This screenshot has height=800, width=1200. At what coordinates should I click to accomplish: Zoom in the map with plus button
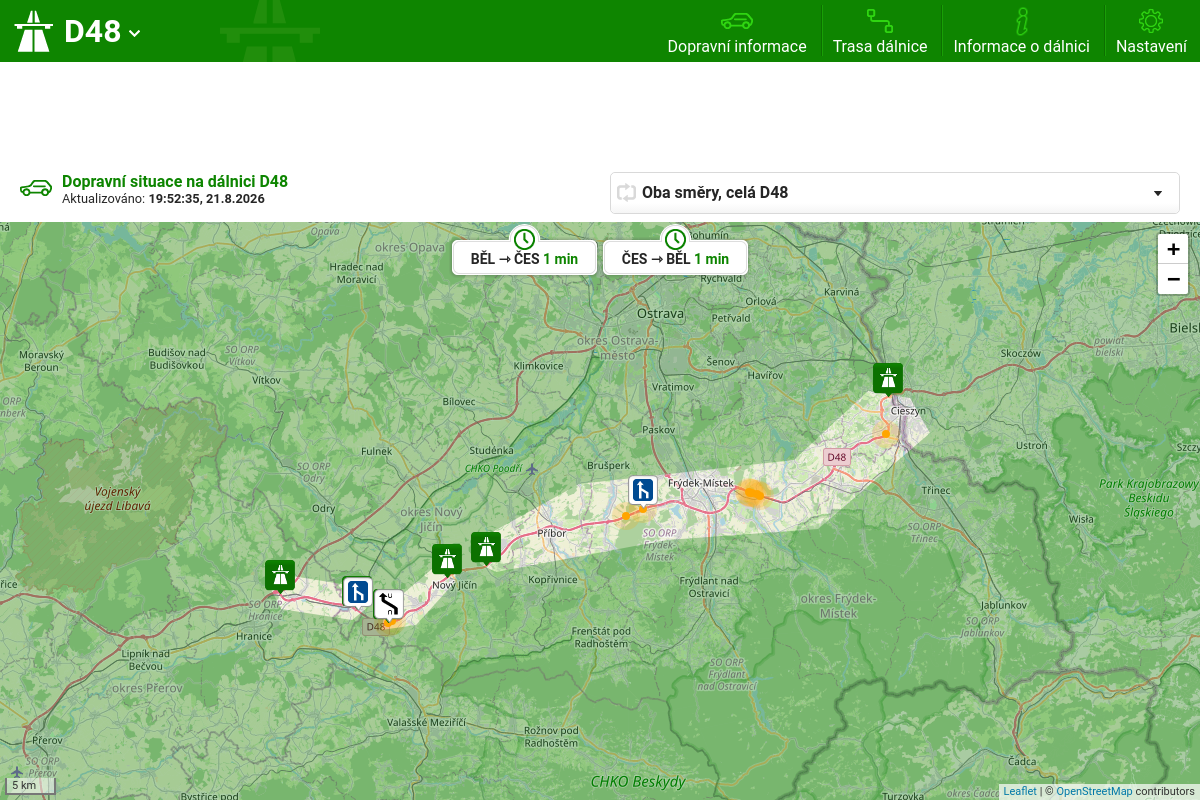(1173, 249)
